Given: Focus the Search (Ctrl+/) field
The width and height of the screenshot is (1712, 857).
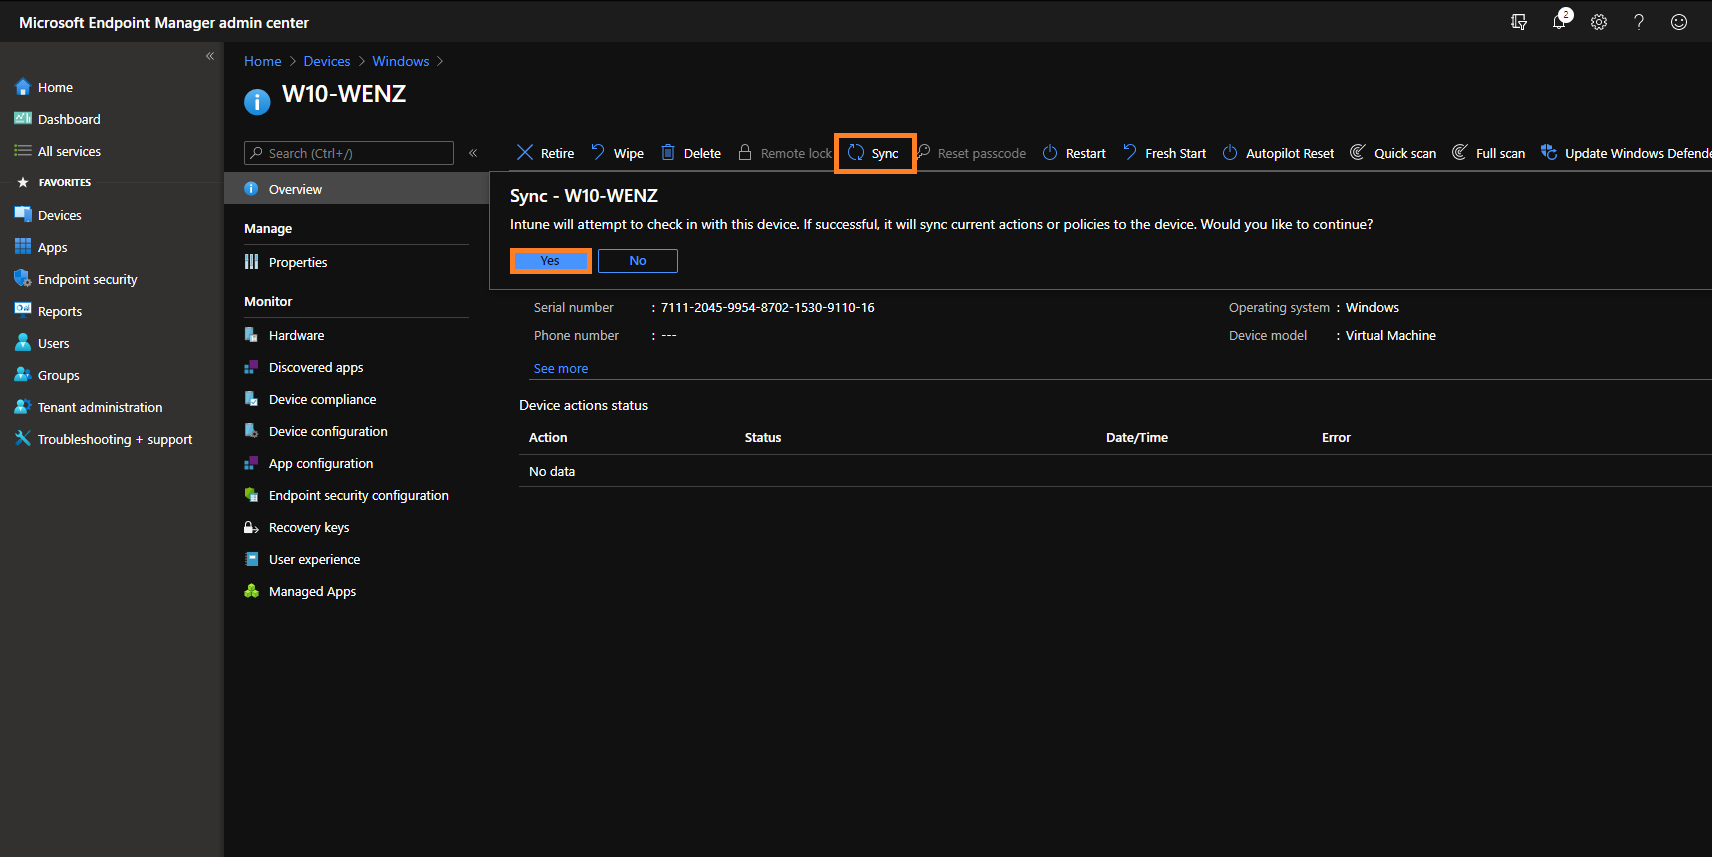Looking at the screenshot, I should pos(349,153).
